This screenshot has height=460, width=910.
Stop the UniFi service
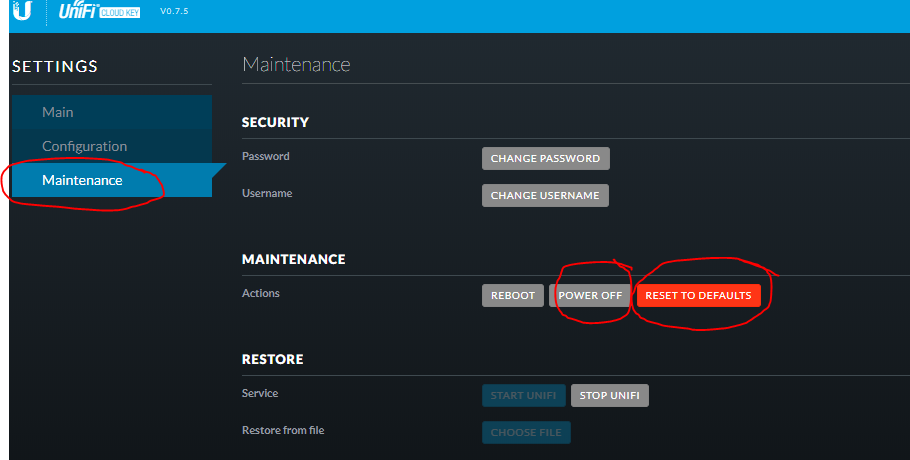pyautogui.click(x=610, y=395)
